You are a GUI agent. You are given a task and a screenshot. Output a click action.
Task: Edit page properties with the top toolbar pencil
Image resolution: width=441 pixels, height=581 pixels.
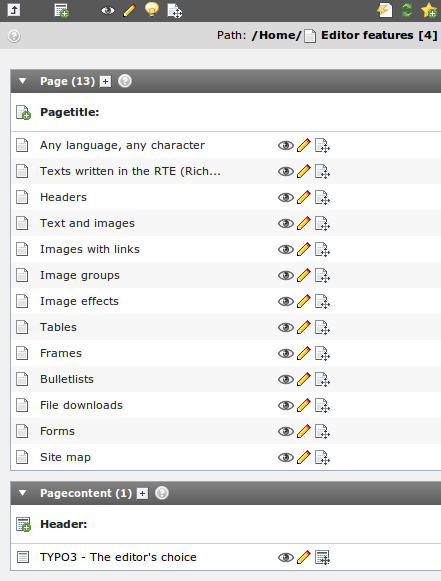click(x=129, y=10)
